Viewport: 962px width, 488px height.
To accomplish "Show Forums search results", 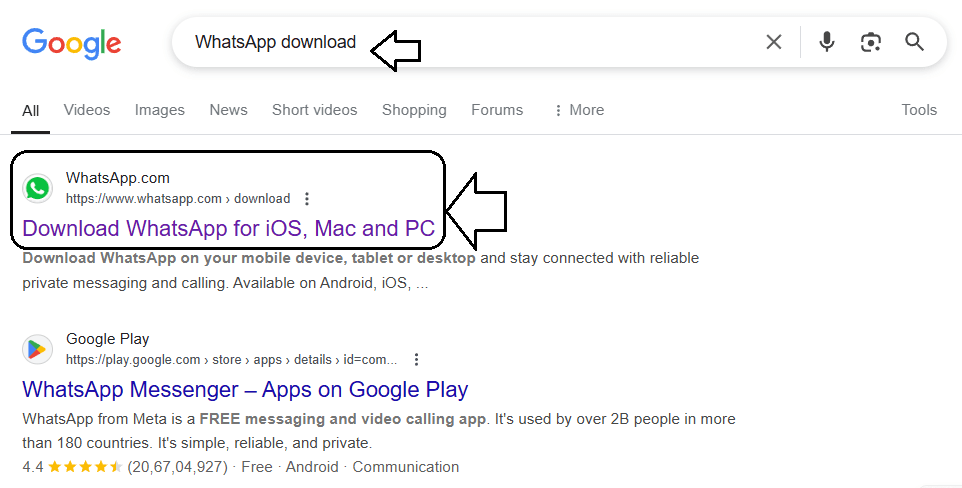I will (497, 110).
